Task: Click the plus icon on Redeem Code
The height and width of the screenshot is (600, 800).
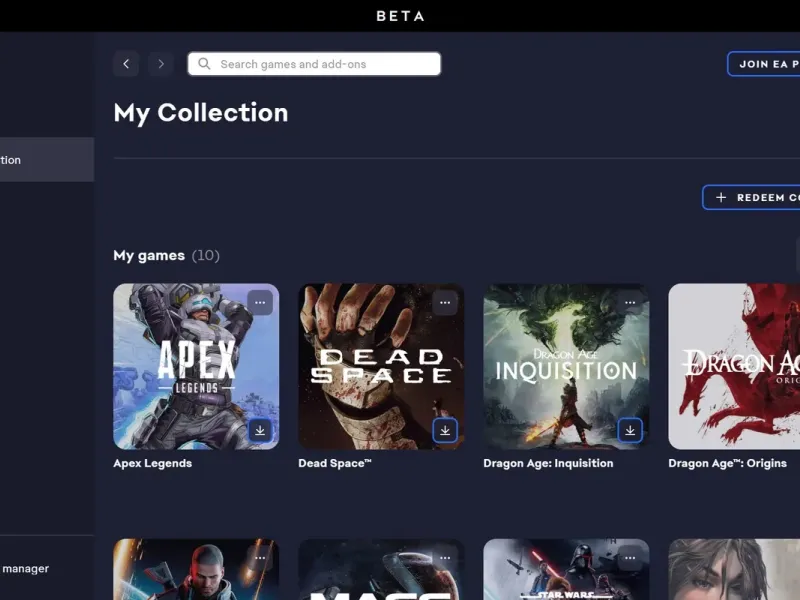Action: click(x=721, y=197)
